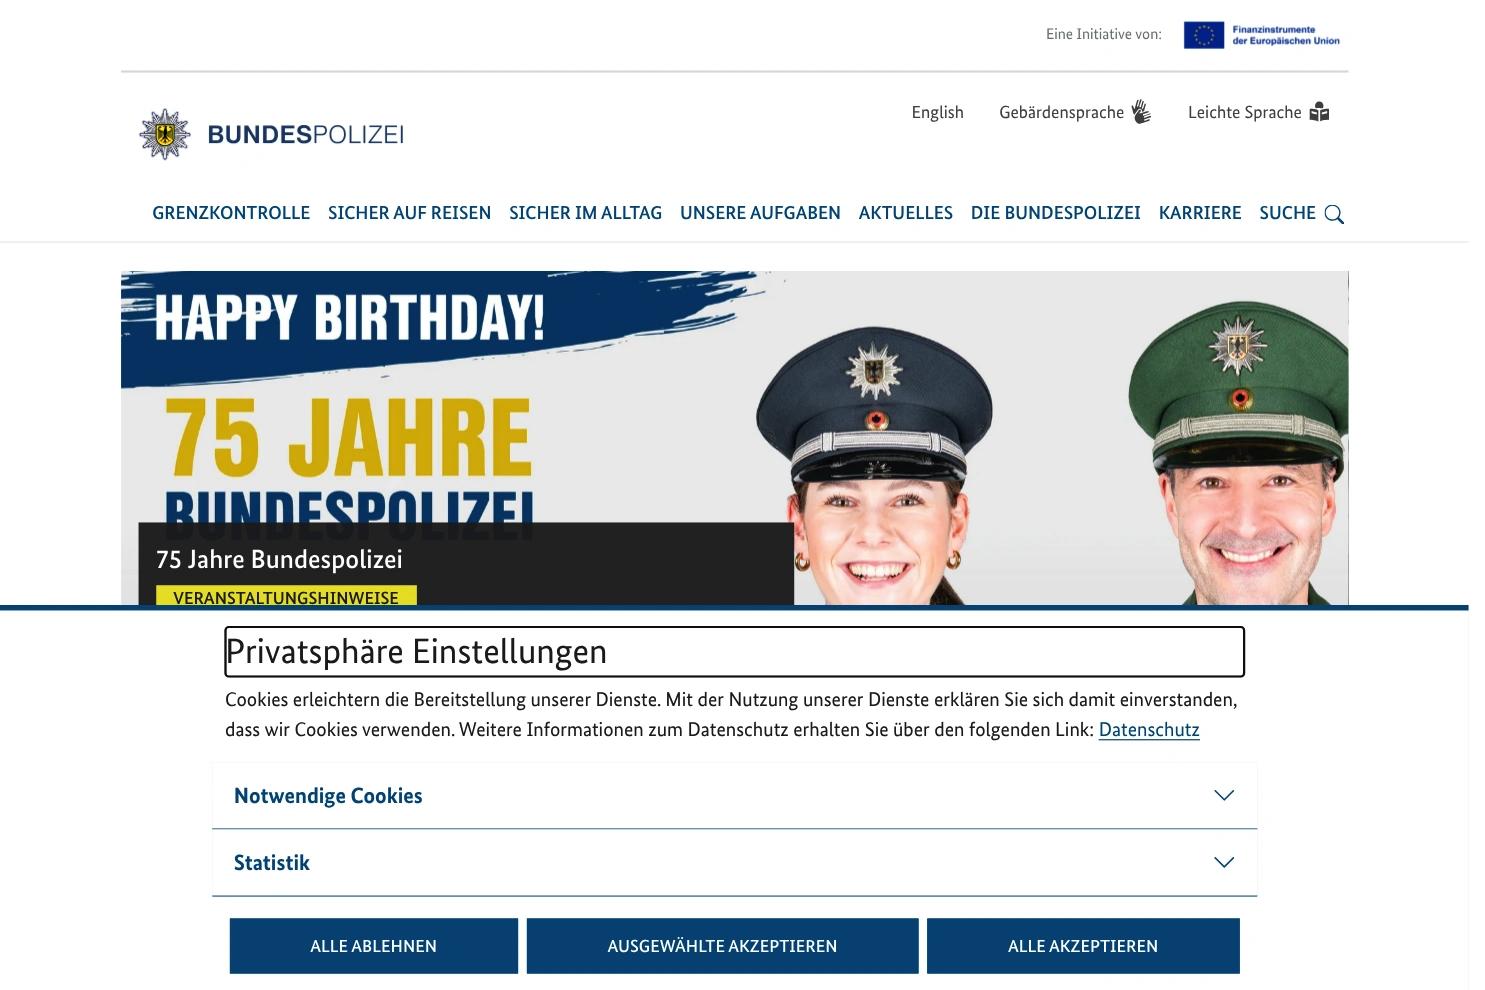The height and width of the screenshot is (990, 1485).
Task: Click the 'Eine Initiative von:' text
Action: click(1104, 34)
